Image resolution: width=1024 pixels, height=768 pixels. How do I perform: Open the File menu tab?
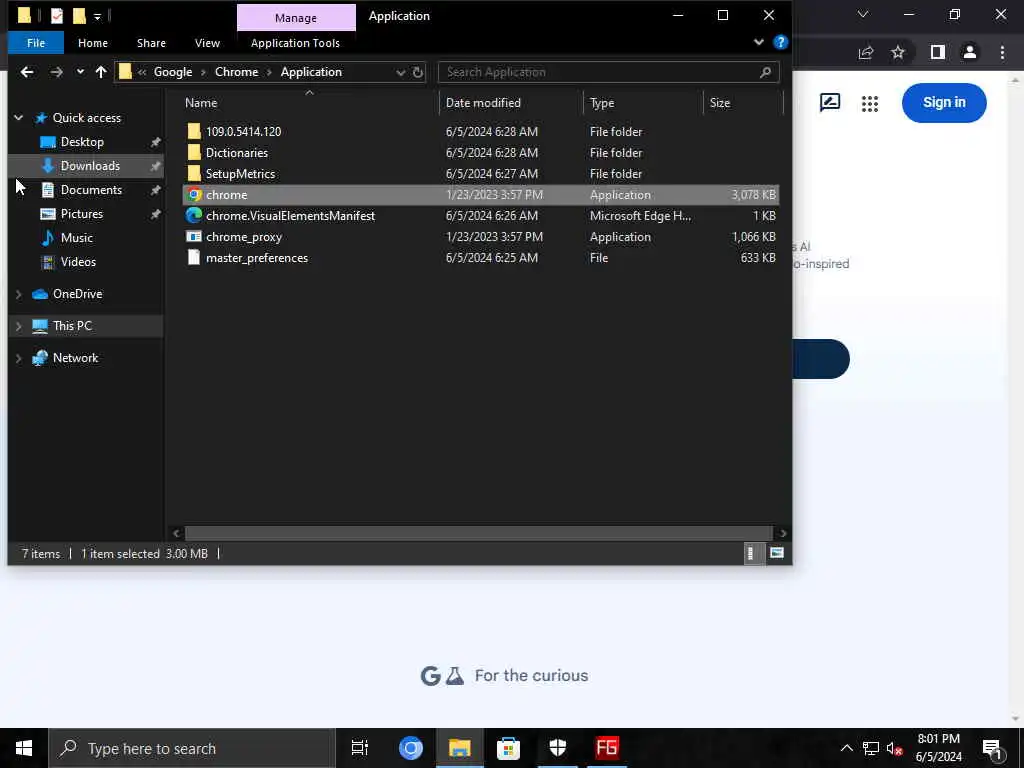[36, 43]
